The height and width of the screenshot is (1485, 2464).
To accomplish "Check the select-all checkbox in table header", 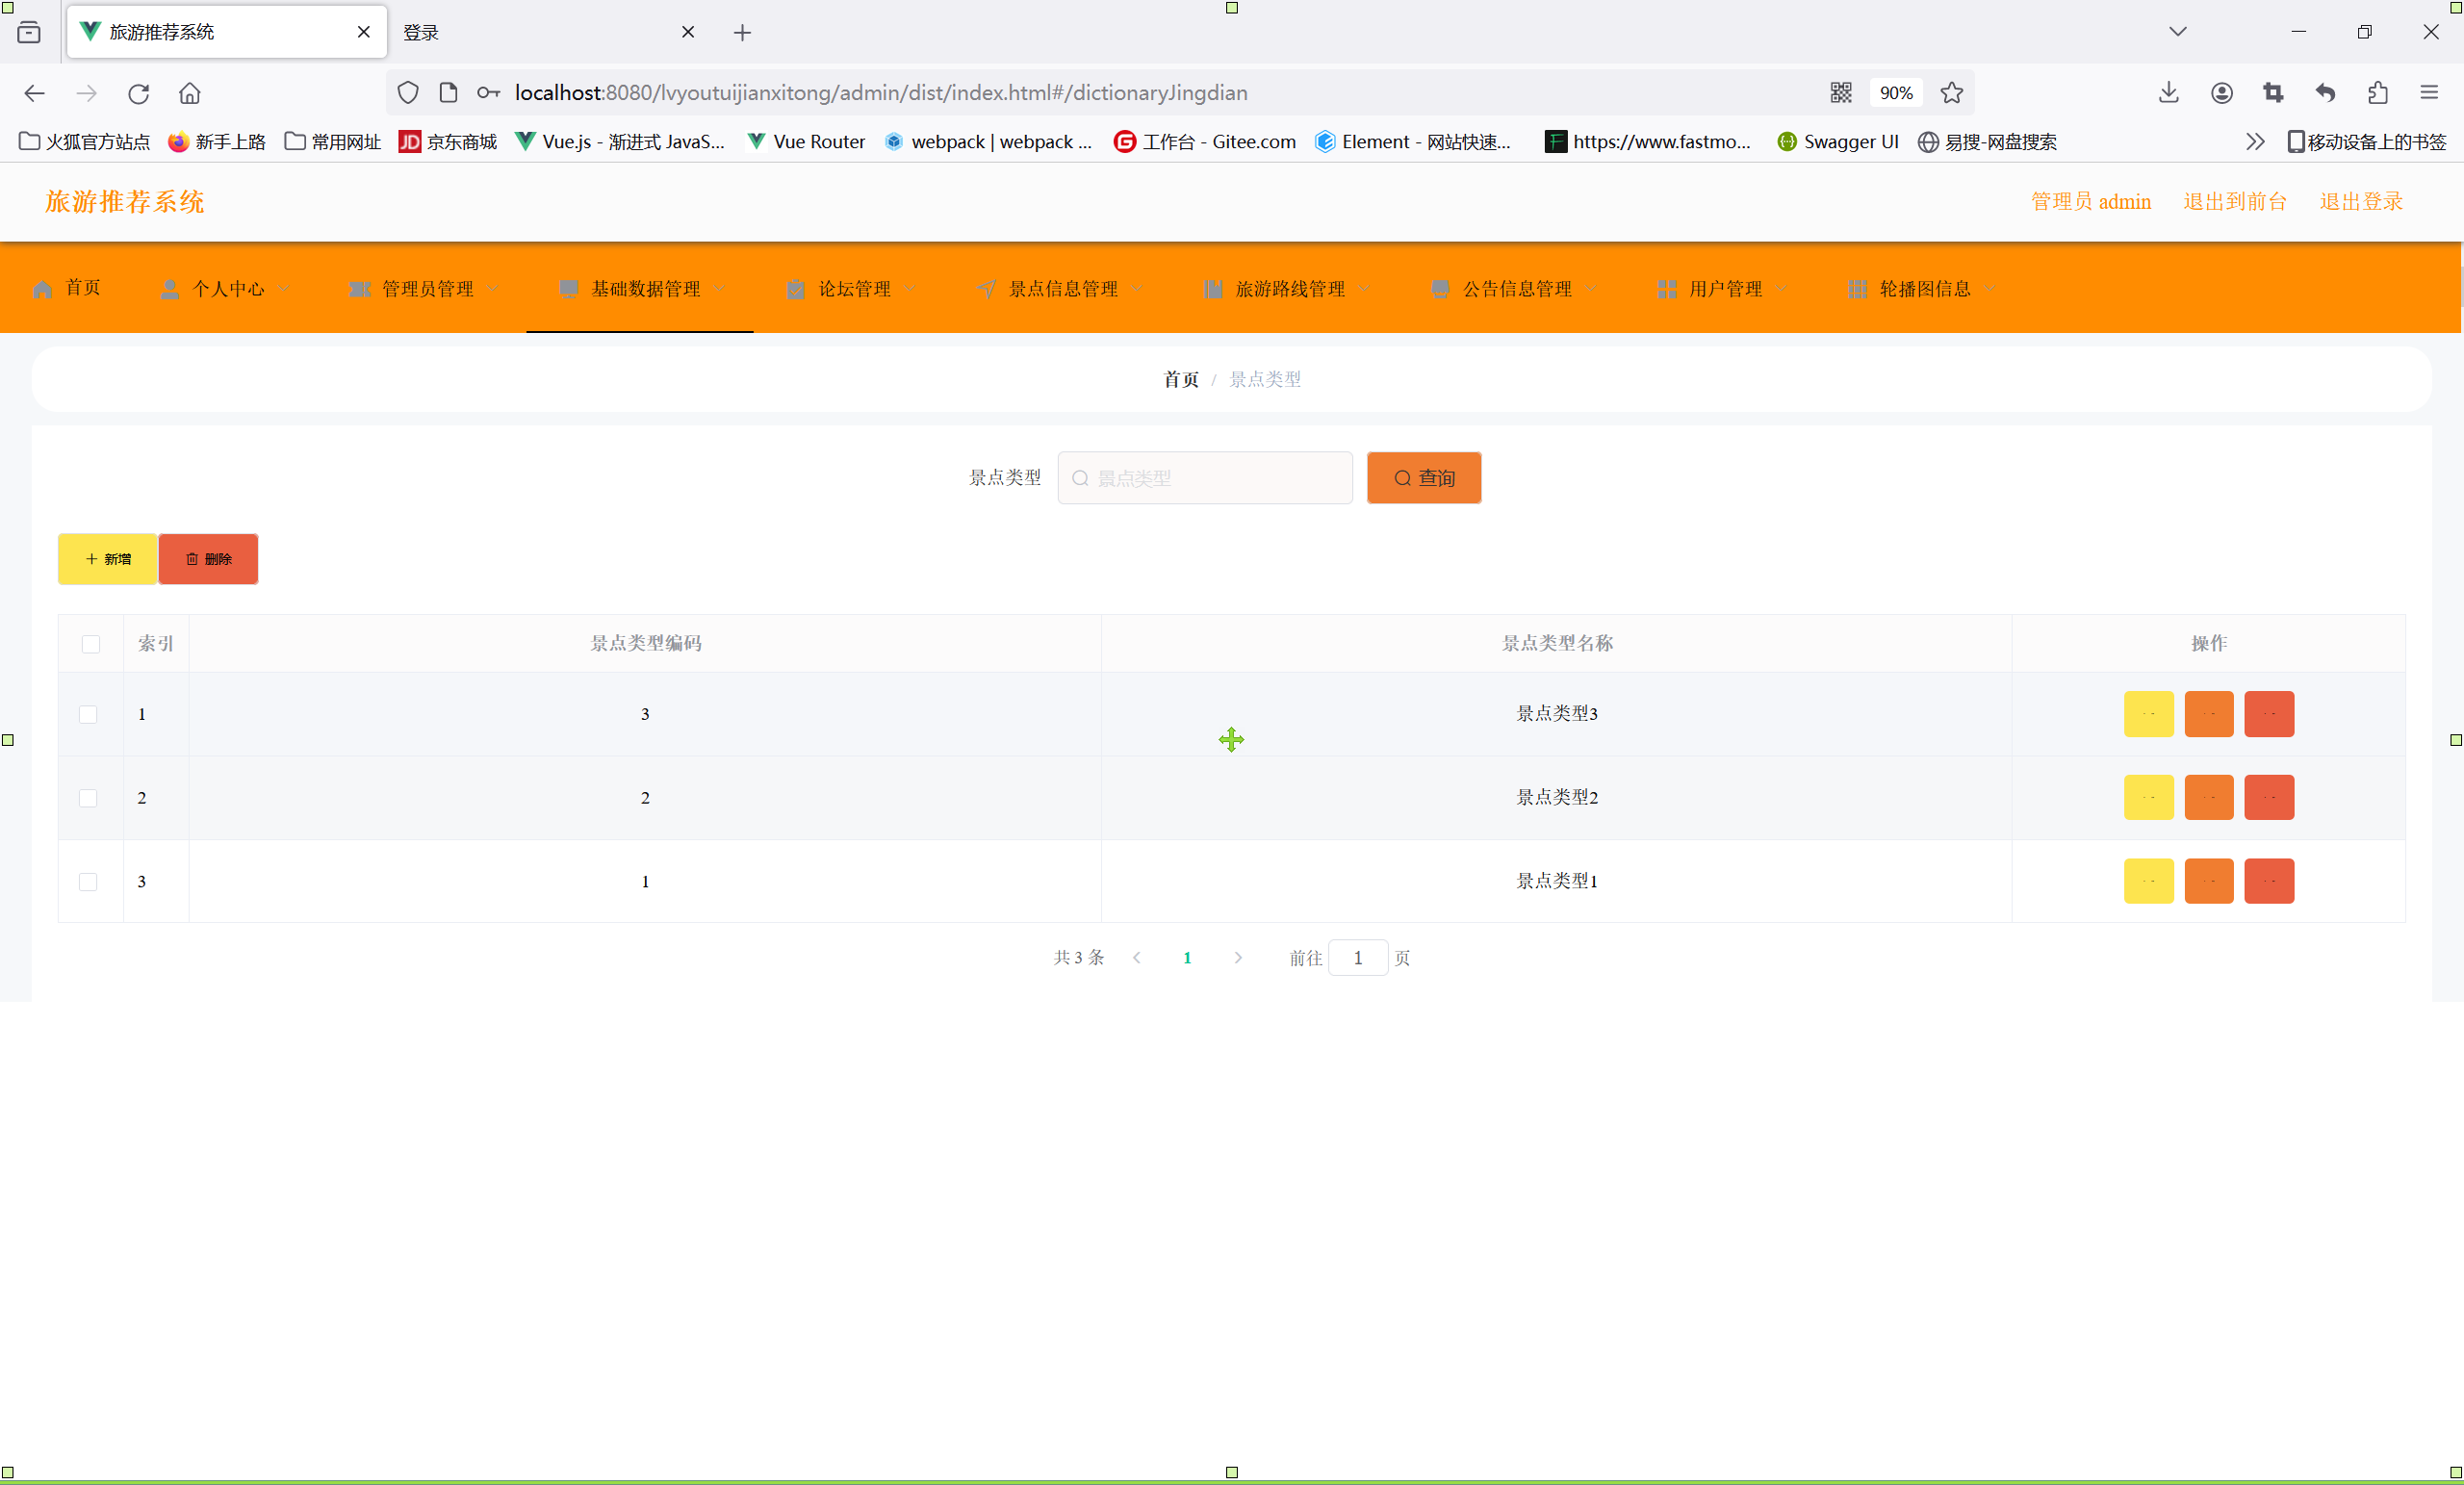I will (x=91, y=644).
